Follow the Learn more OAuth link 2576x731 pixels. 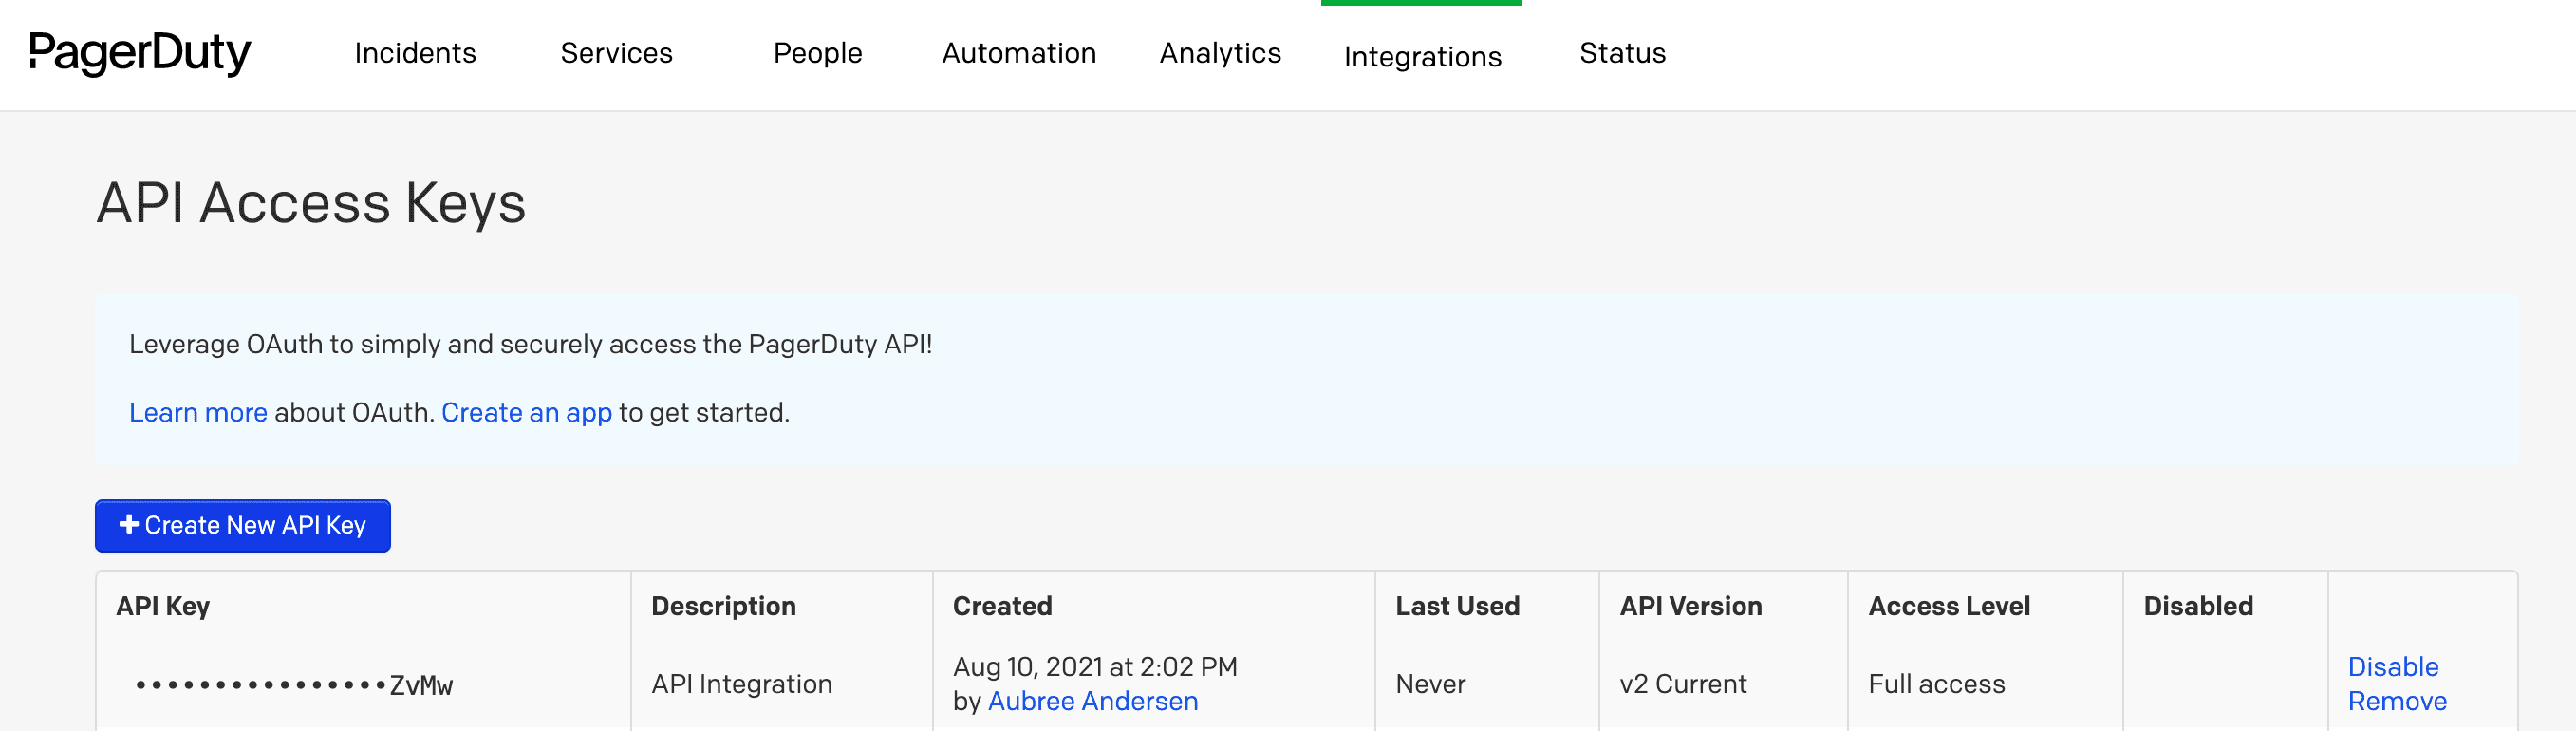pyautogui.click(x=198, y=412)
